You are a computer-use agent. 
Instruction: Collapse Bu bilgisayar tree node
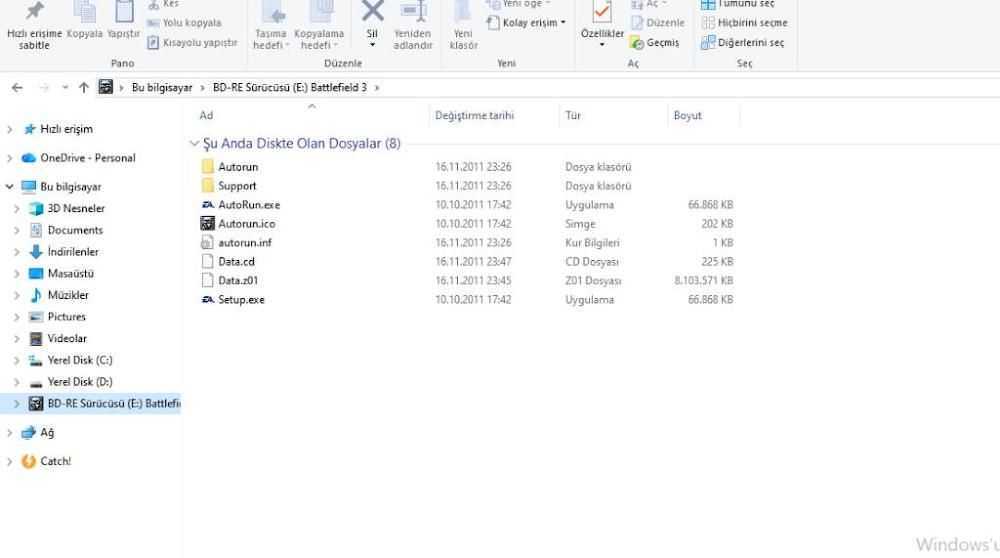click(x=10, y=187)
